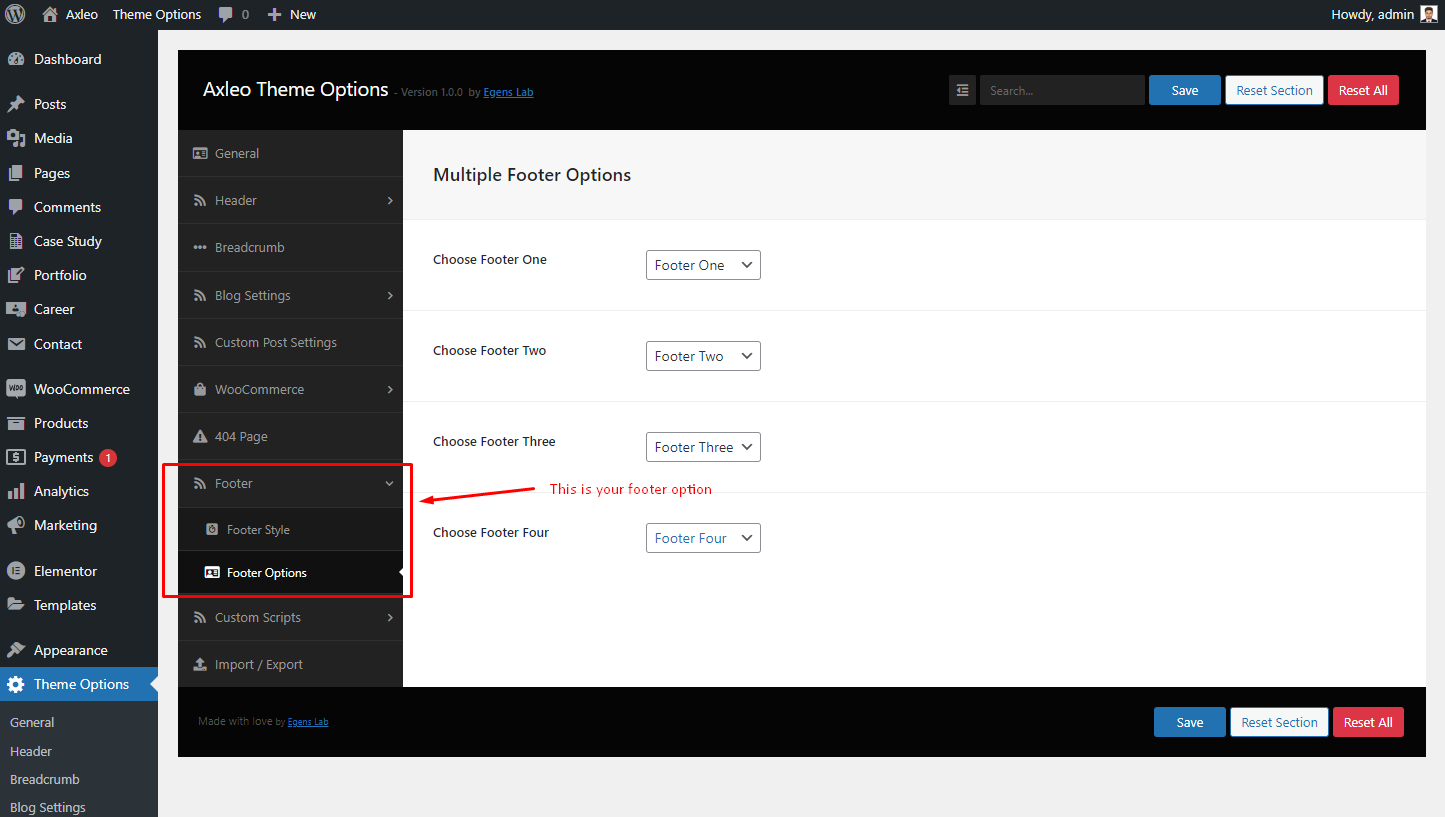
Task: Open Custom Post Settings tab
Action: 290,342
